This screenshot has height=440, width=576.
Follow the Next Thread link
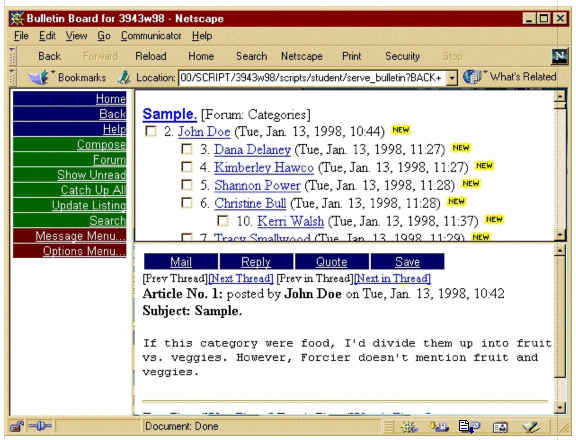(241, 278)
